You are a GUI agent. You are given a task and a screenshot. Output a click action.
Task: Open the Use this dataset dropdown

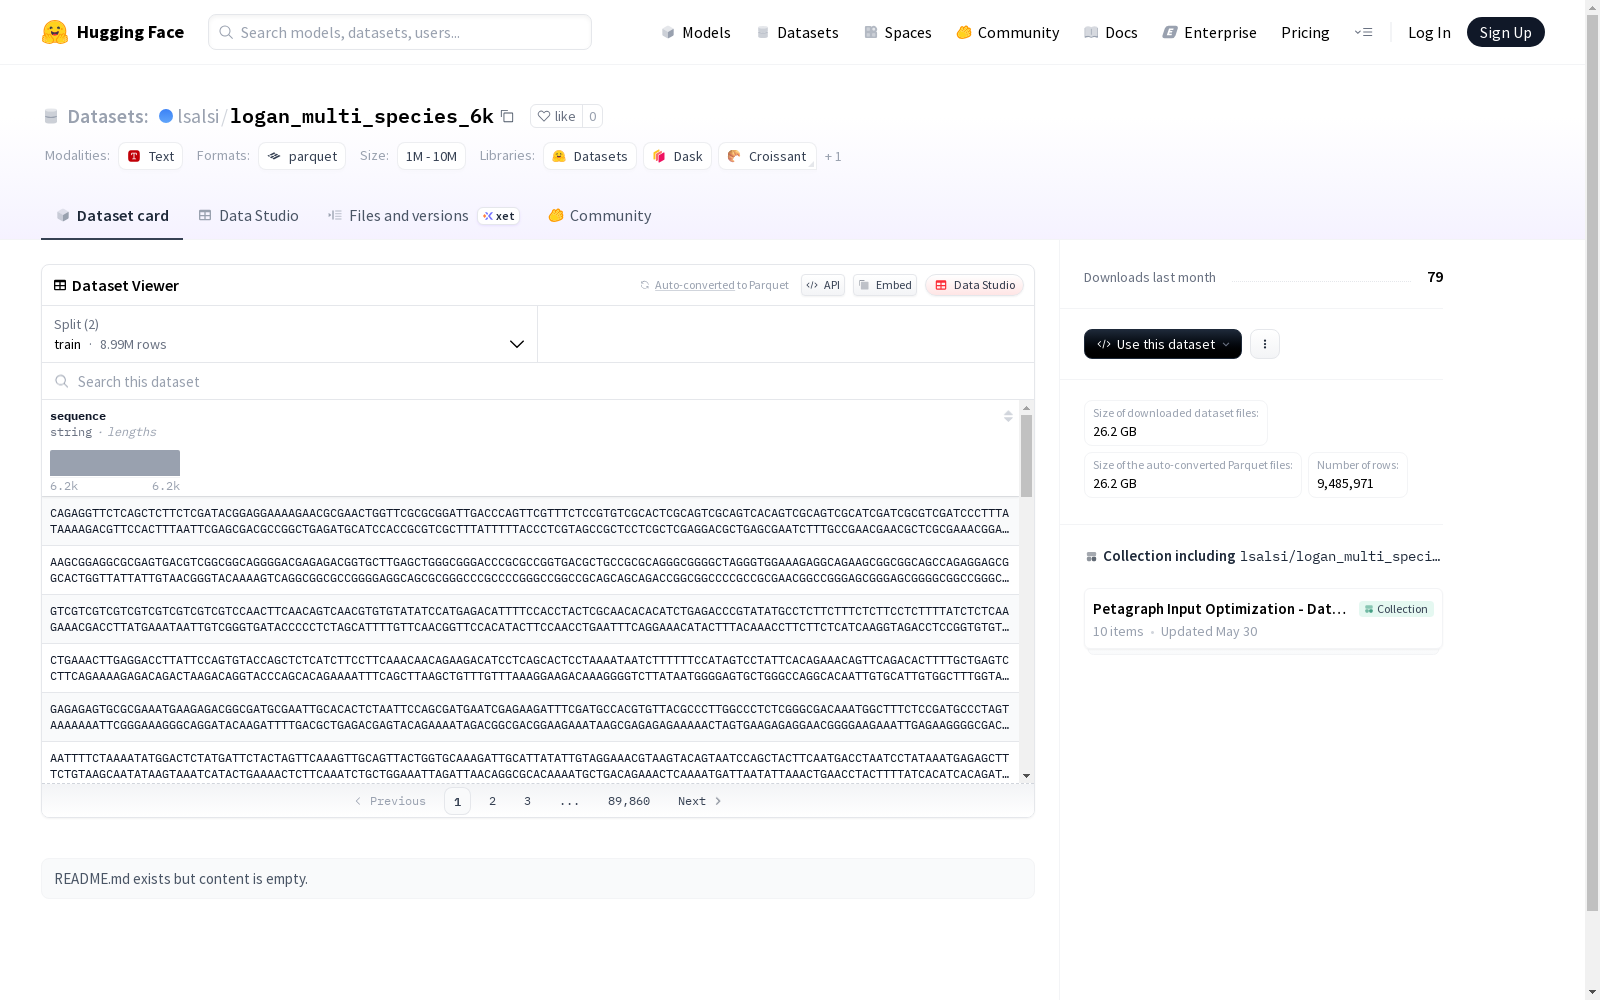[1163, 344]
